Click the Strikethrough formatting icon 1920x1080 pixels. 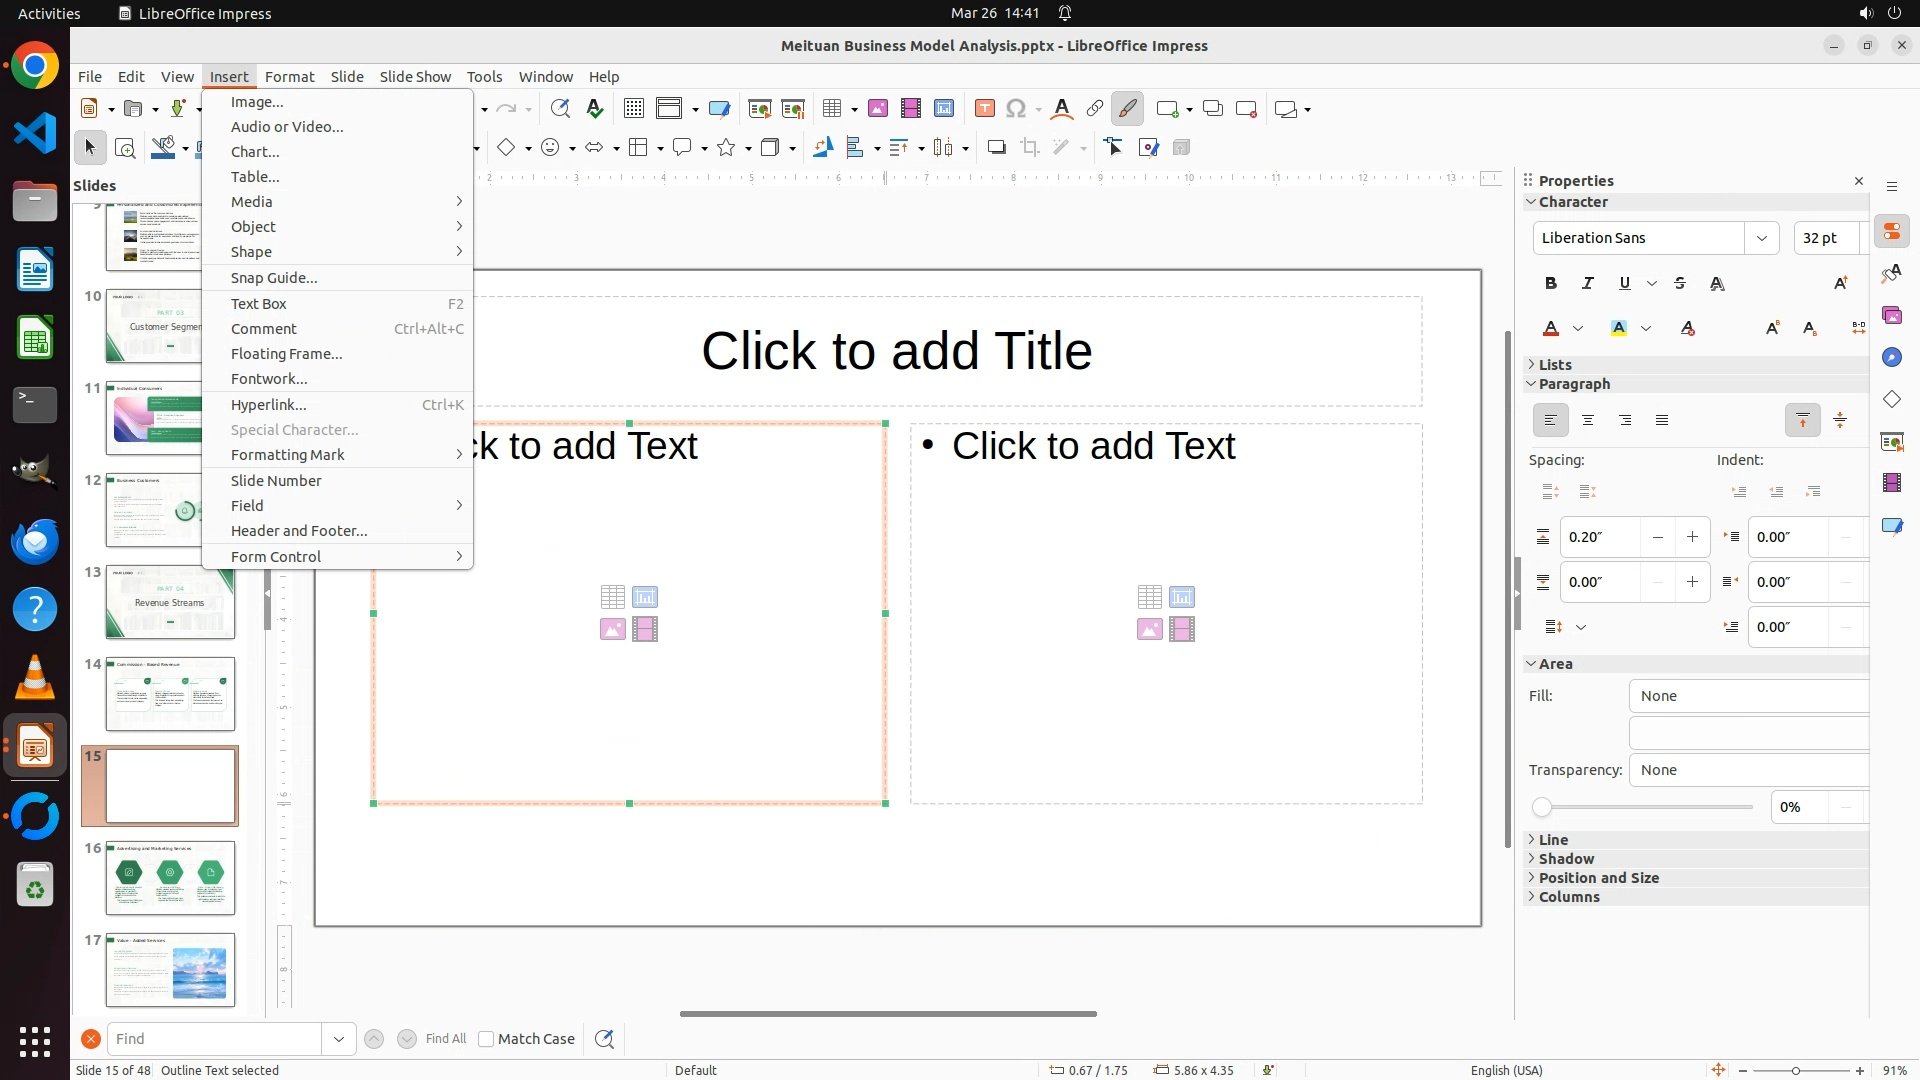(1680, 284)
